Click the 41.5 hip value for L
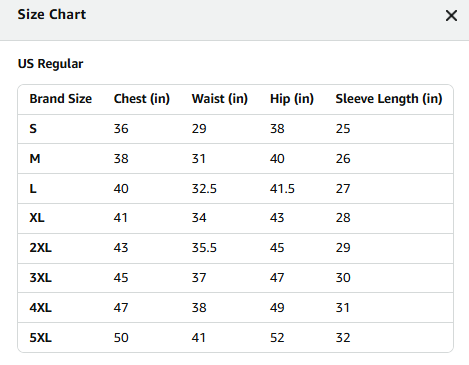 coord(282,189)
